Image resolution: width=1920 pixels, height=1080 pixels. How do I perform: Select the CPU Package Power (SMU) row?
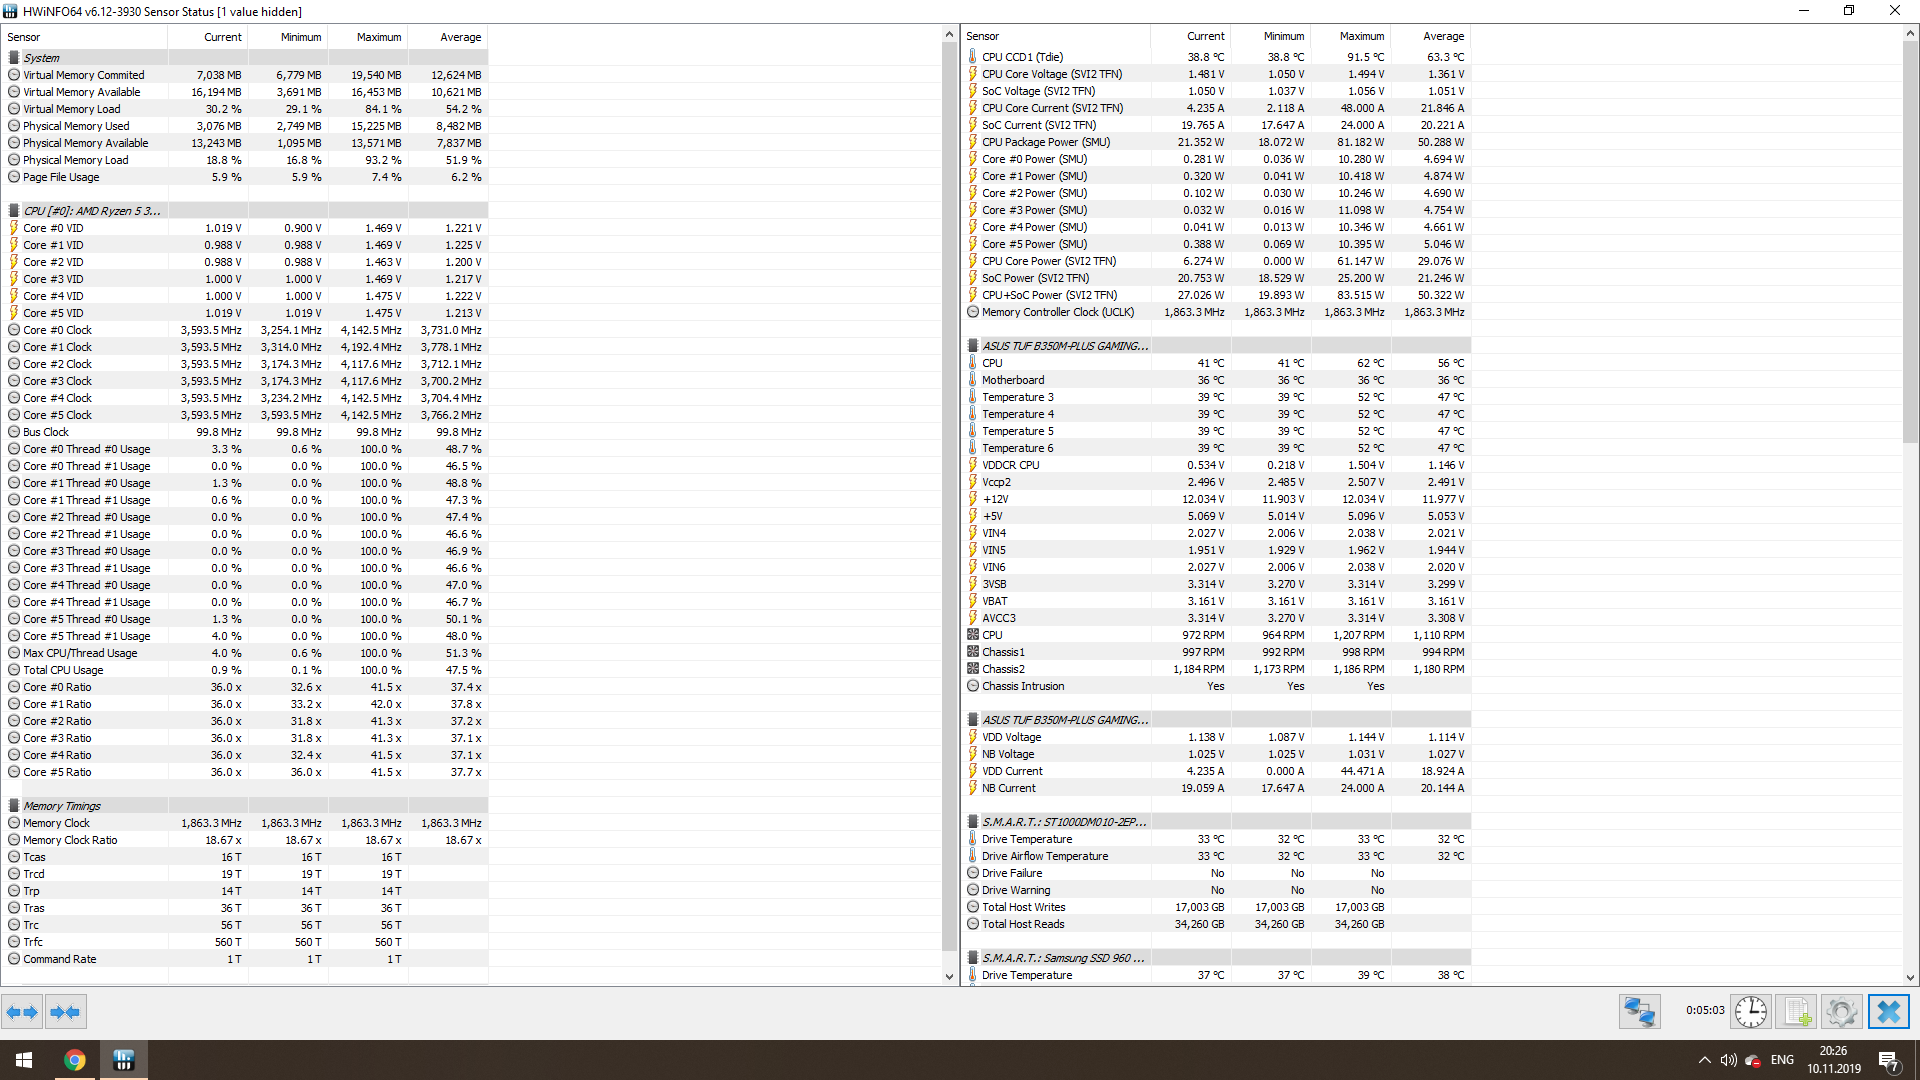1045,142
